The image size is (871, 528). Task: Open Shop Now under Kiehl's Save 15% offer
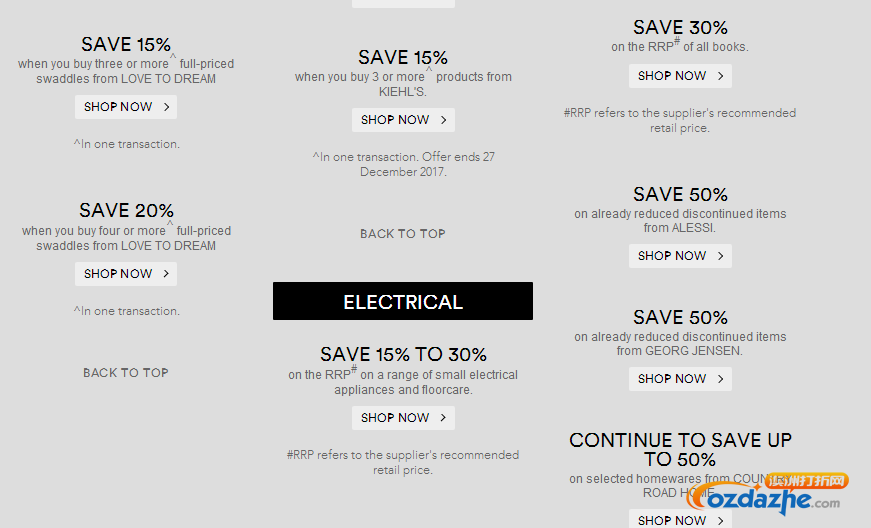[403, 120]
